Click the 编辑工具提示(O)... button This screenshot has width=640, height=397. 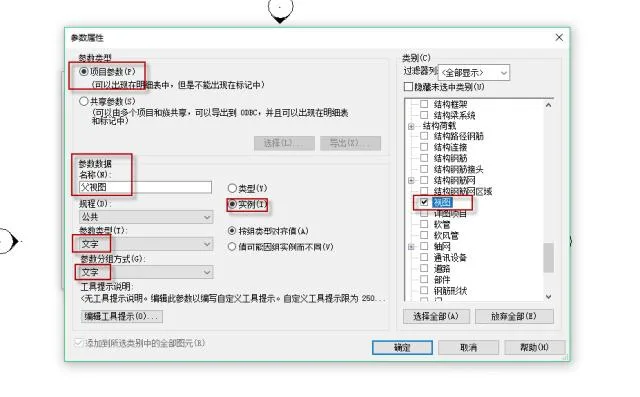point(122,316)
